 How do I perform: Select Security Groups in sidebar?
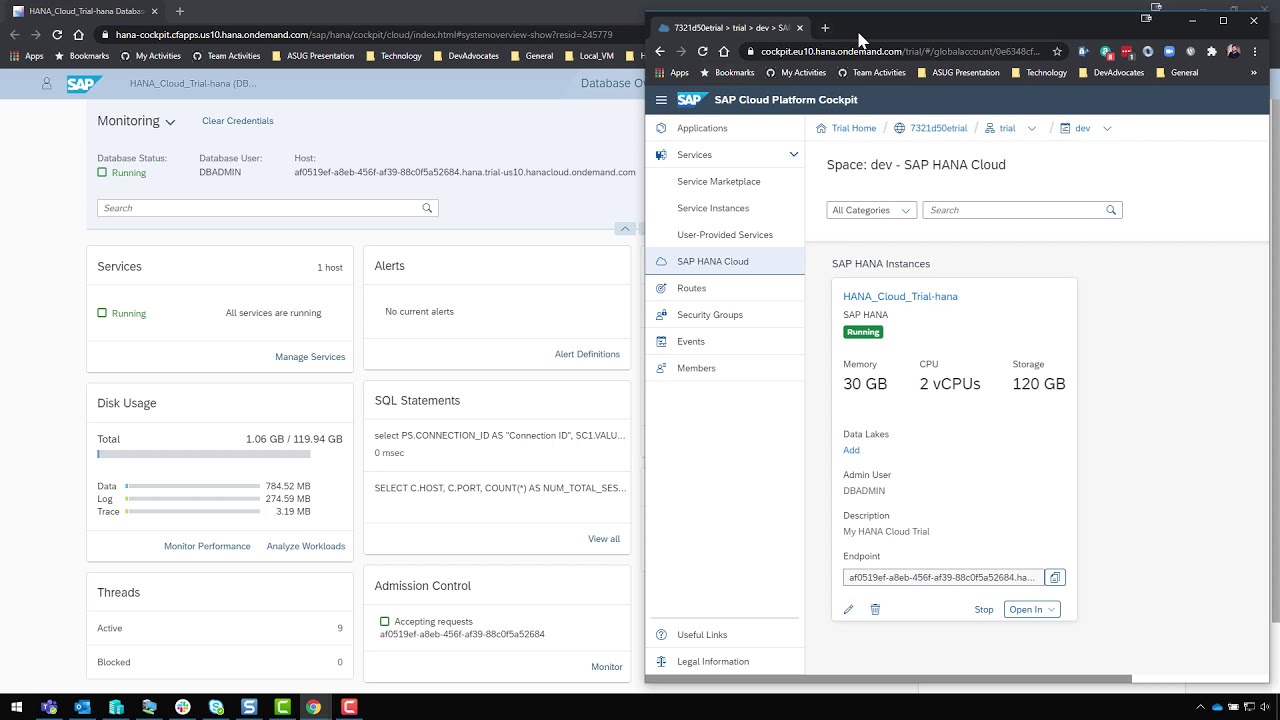pyautogui.click(x=725, y=314)
